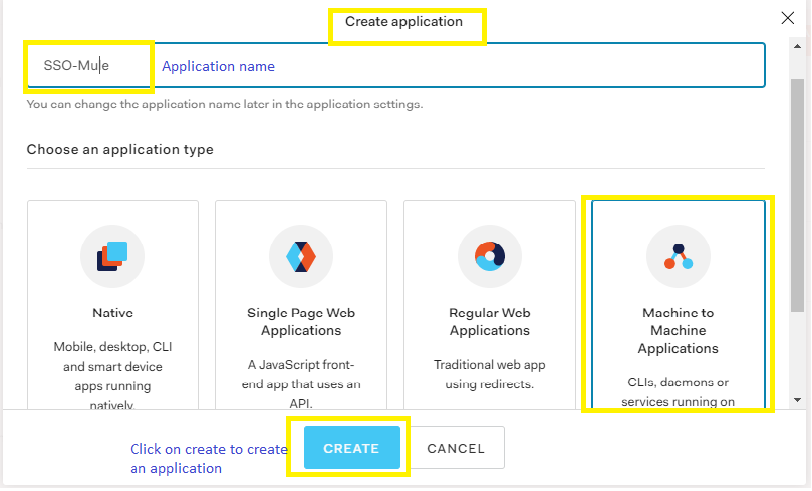Image resolution: width=812 pixels, height=491 pixels.
Task: Click the JavaScript front-end app description
Action: [301, 375]
